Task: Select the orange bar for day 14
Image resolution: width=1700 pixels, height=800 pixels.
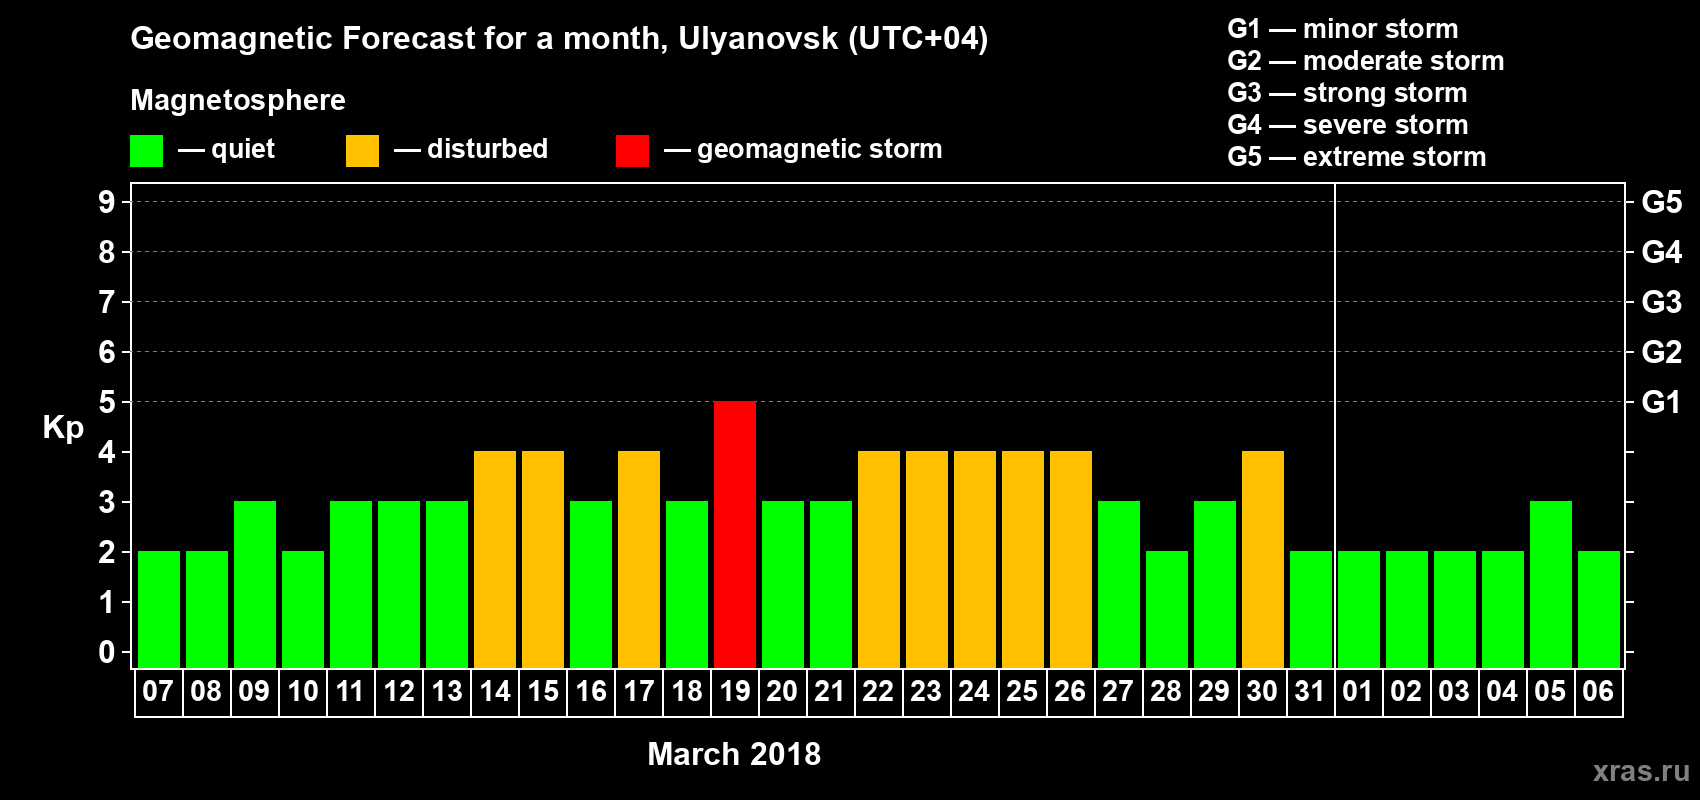Action: pos(495,559)
